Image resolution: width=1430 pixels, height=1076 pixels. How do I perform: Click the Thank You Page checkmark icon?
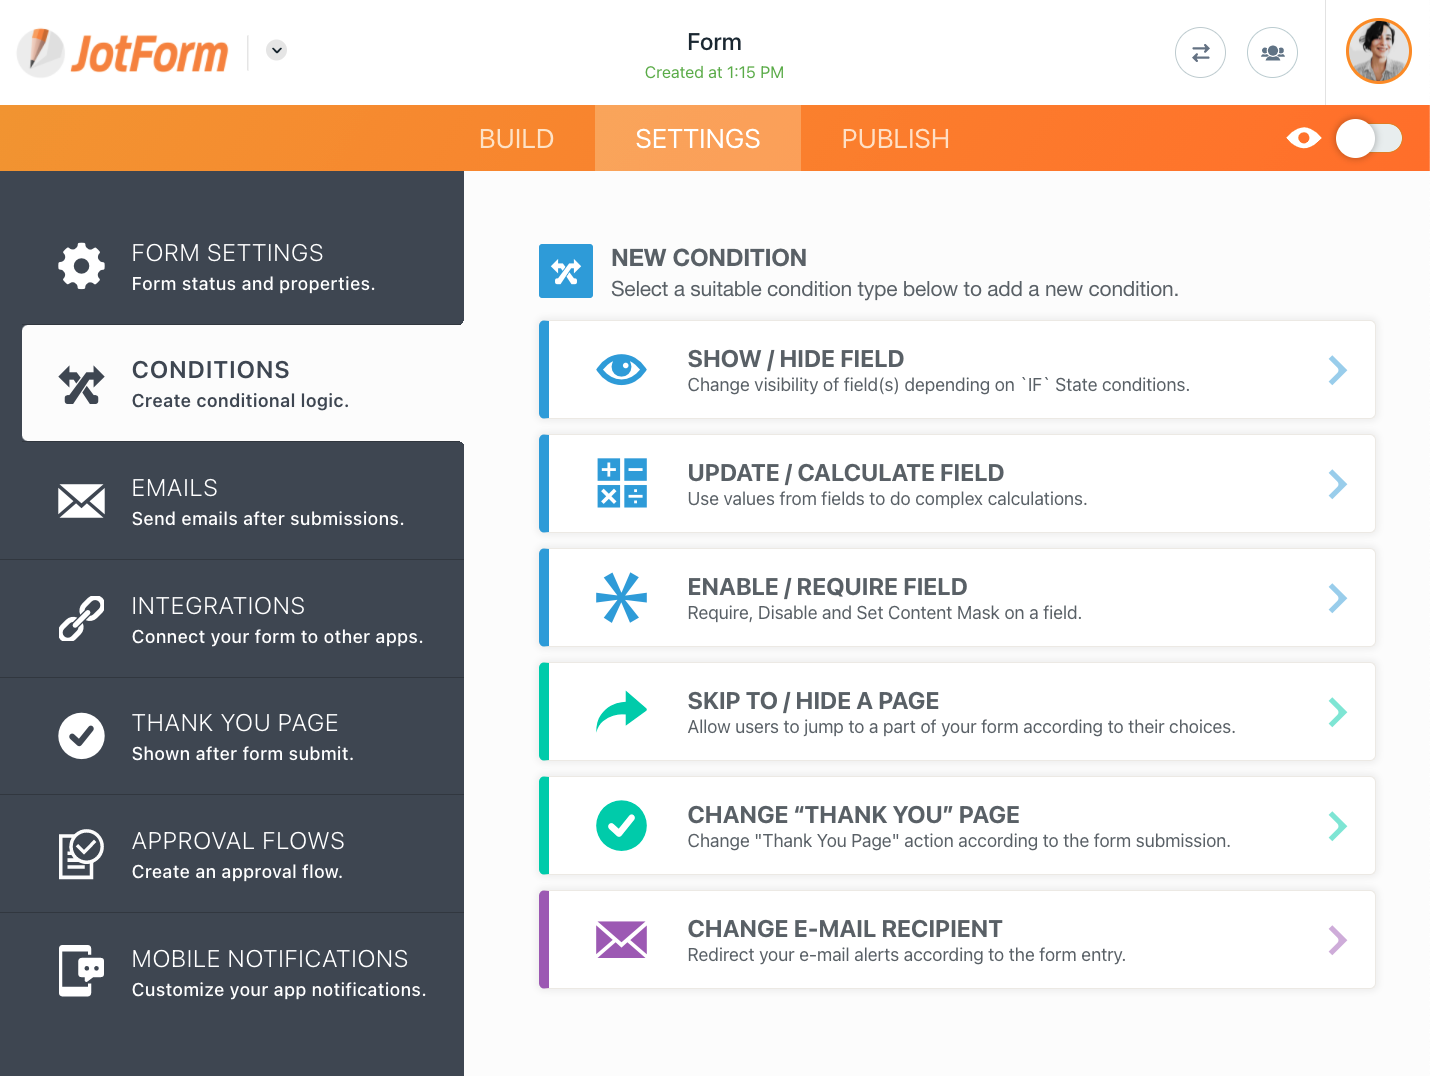(81, 736)
